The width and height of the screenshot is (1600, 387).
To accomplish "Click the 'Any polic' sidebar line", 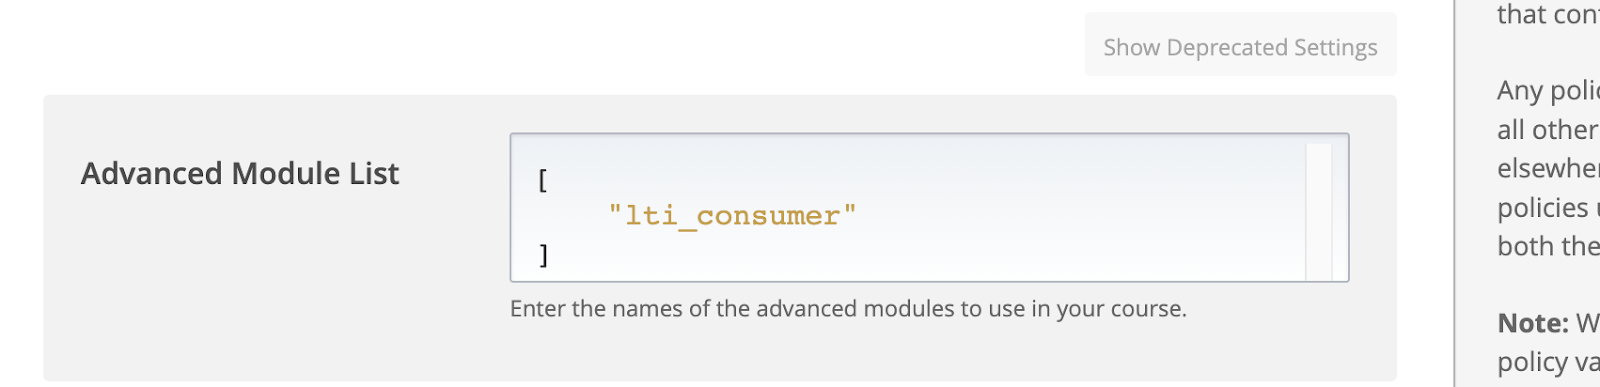I will click(1548, 91).
